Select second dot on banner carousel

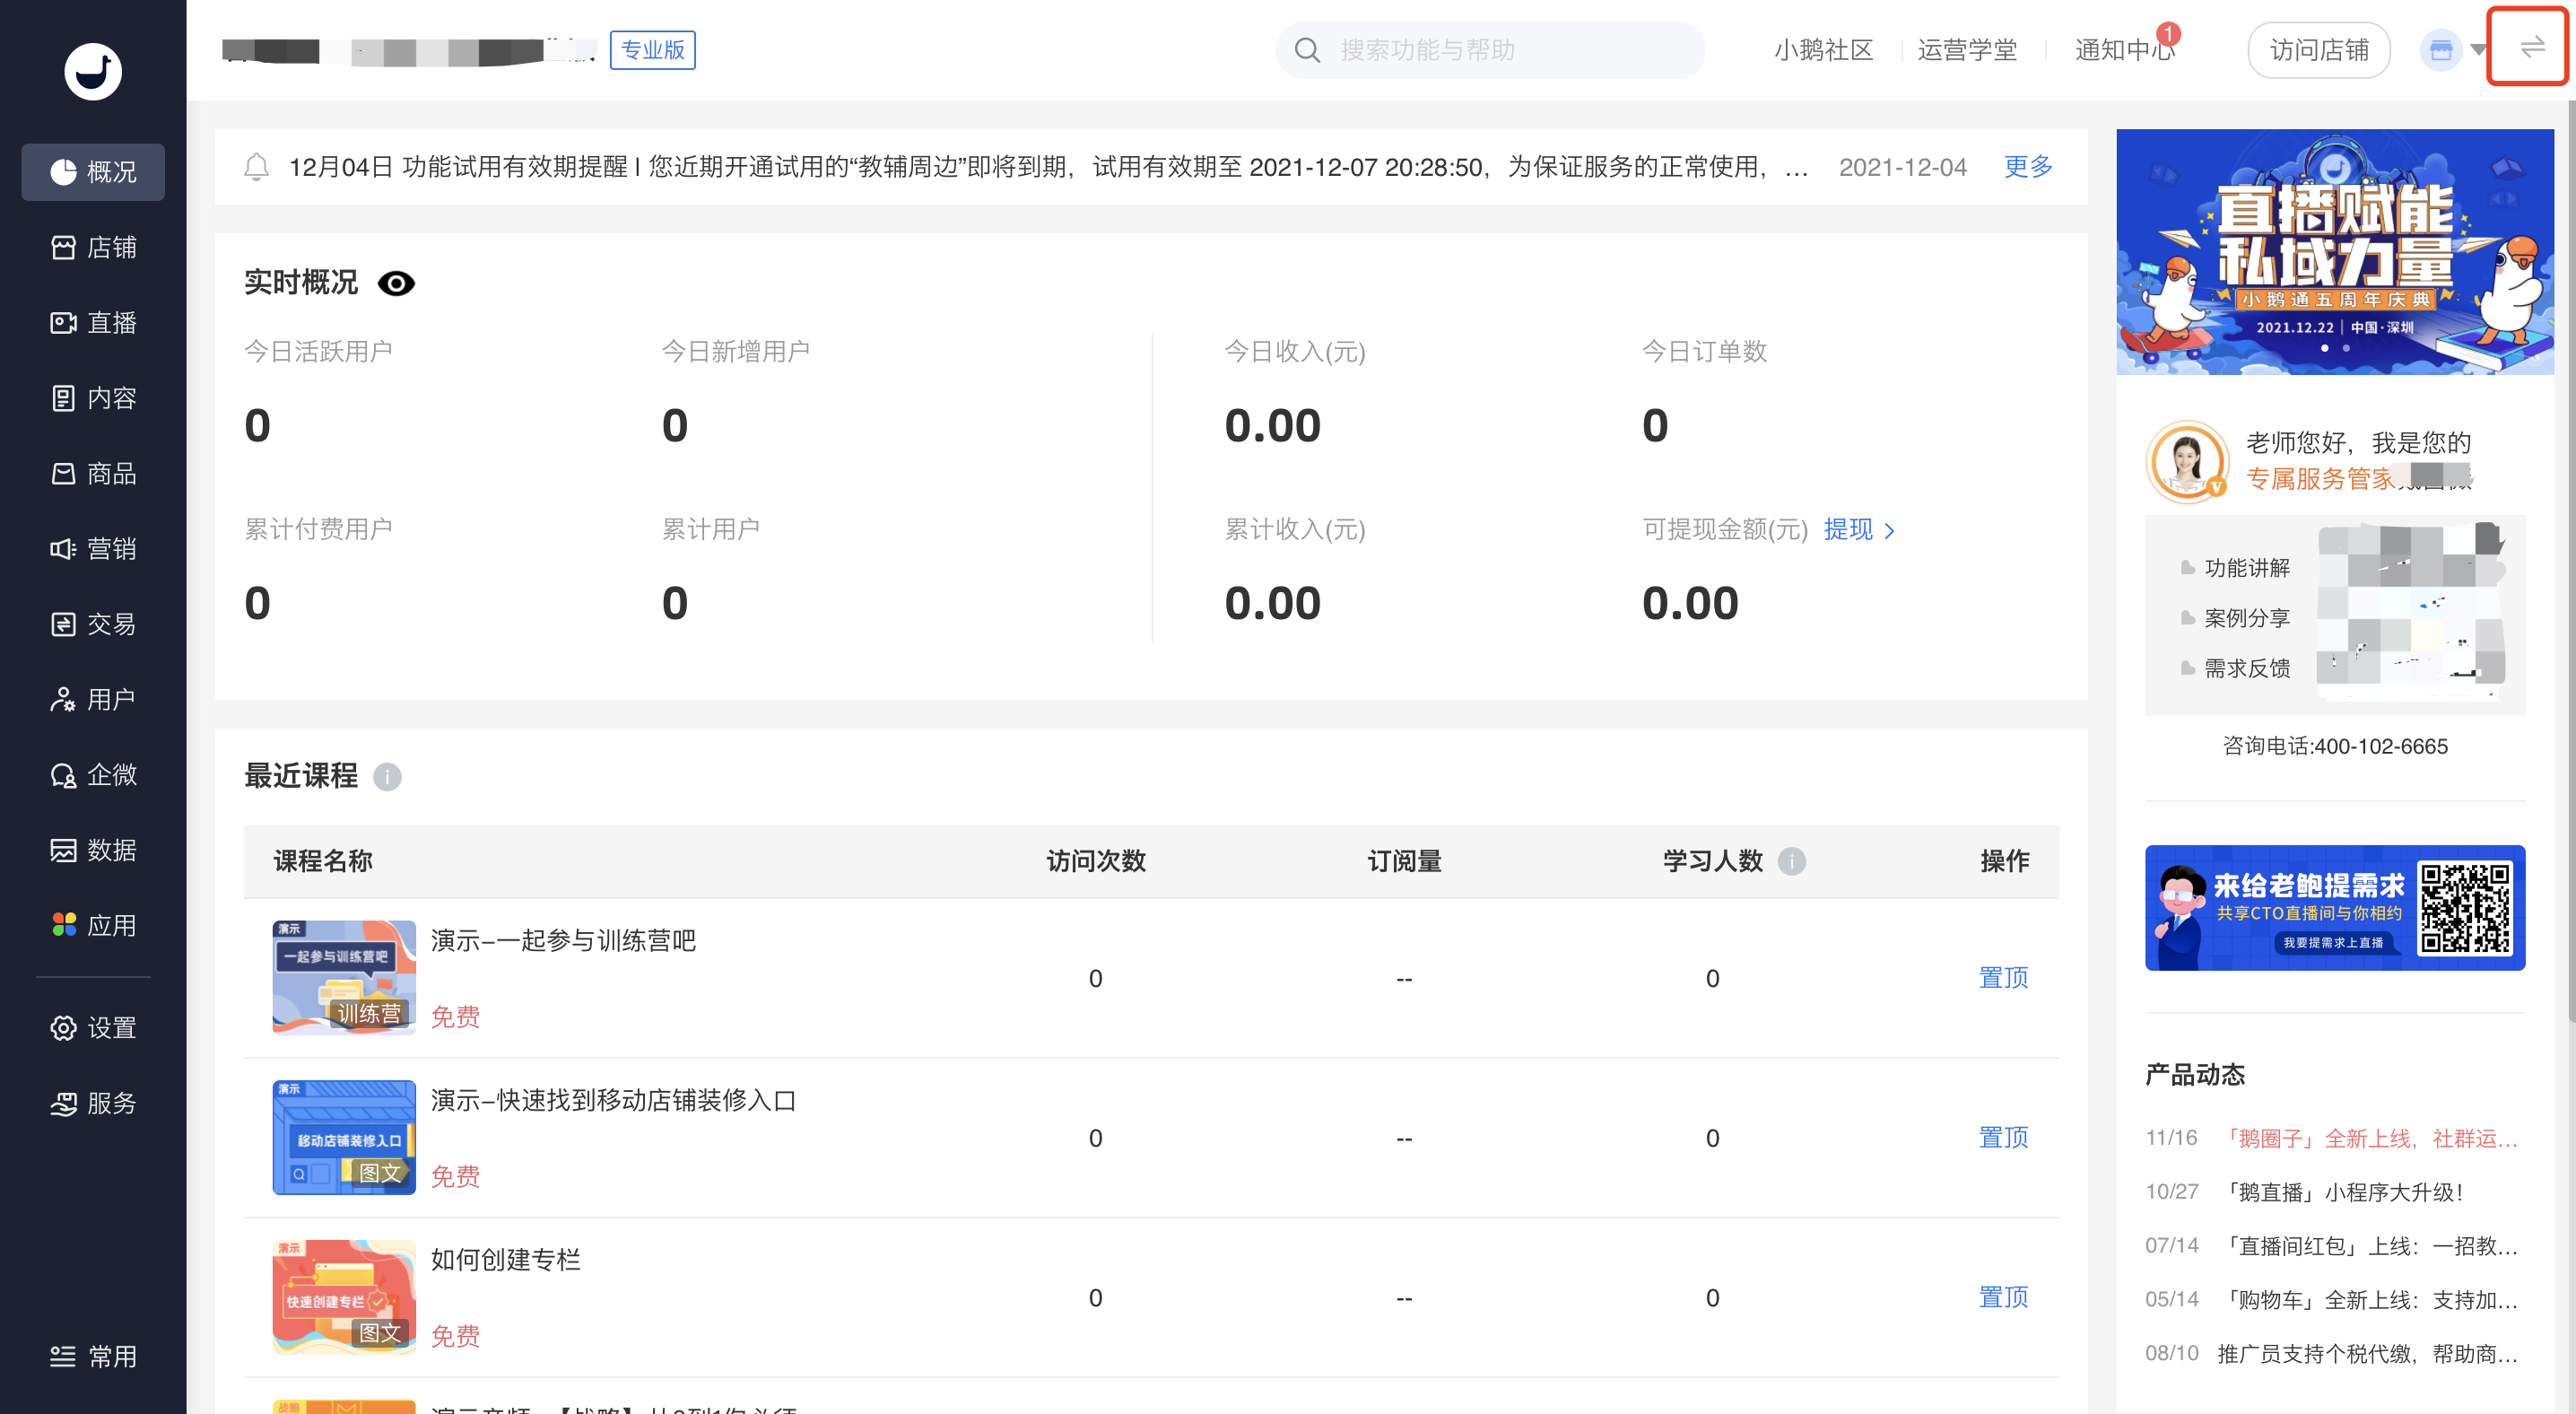click(x=2346, y=348)
